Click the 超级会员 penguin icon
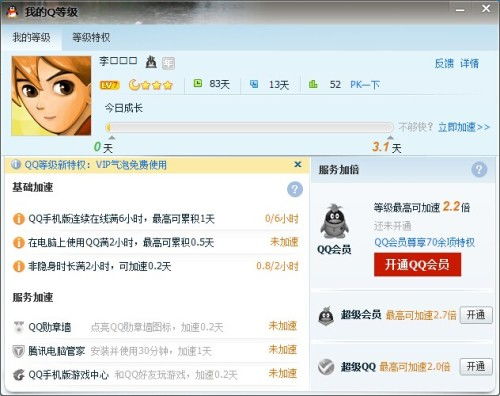This screenshot has width=500, height=396. point(326,316)
